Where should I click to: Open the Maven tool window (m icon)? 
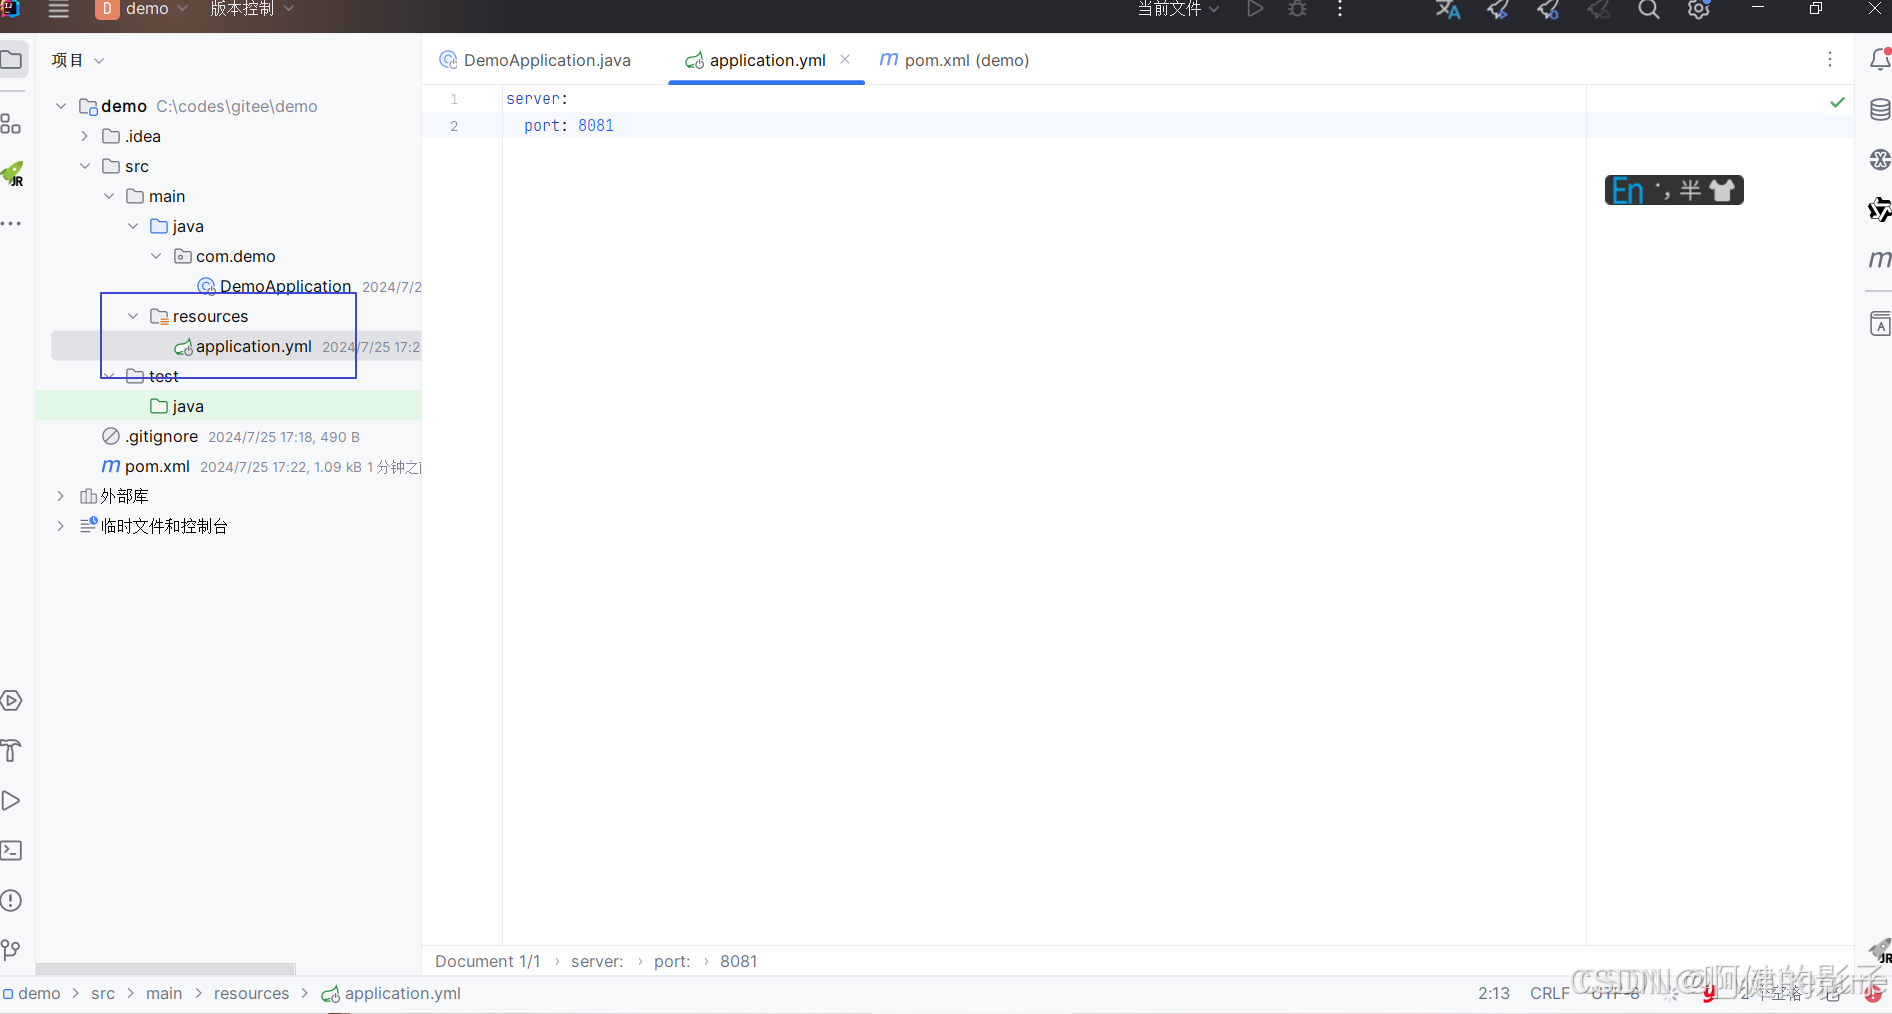click(x=1880, y=259)
